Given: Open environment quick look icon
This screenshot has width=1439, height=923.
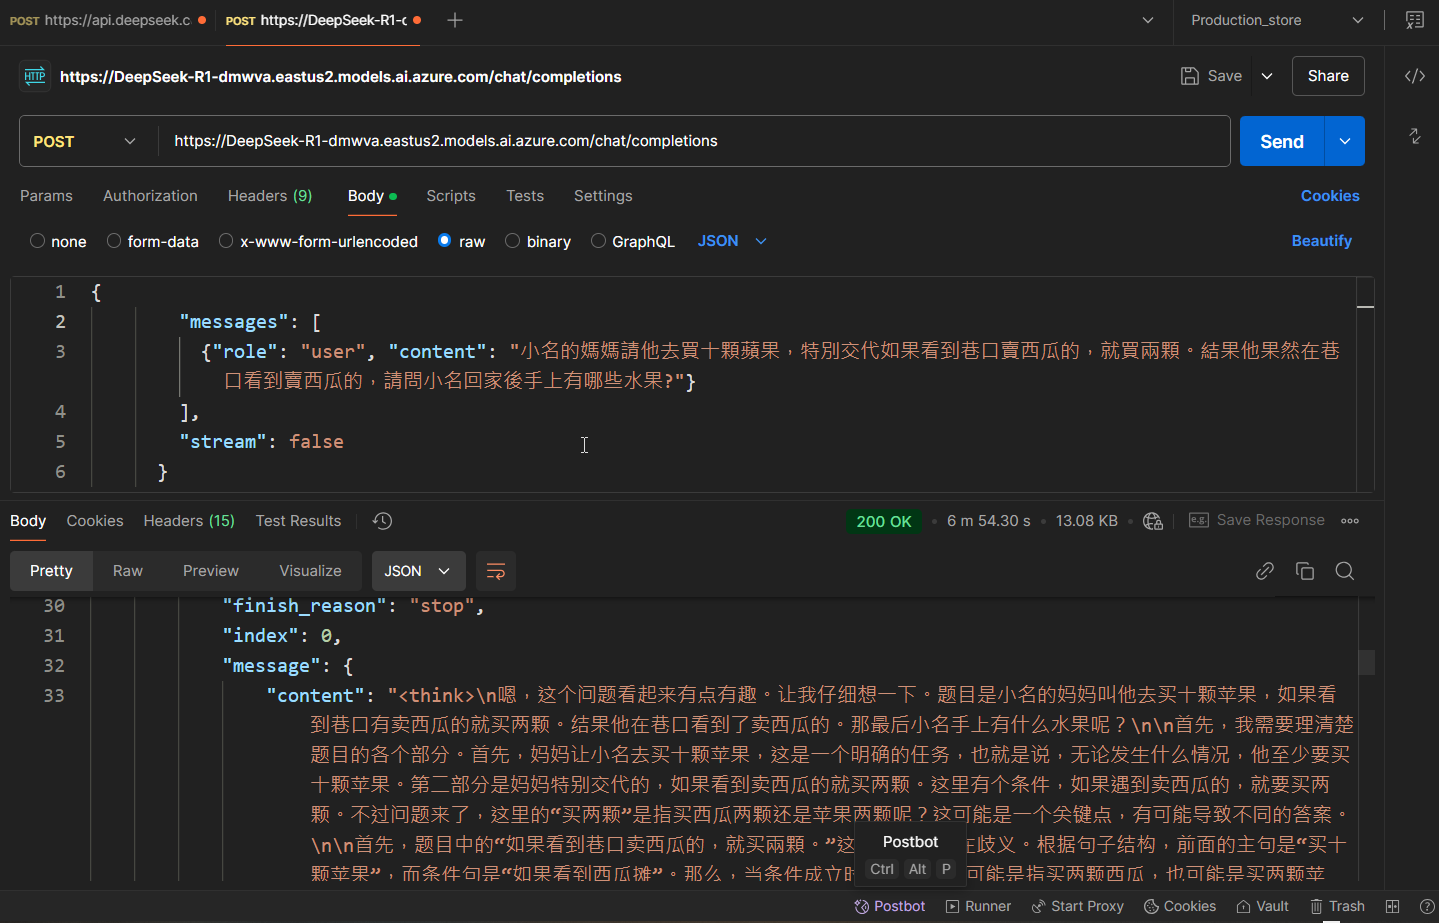Looking at the screenshot, I should [1414, 20].
